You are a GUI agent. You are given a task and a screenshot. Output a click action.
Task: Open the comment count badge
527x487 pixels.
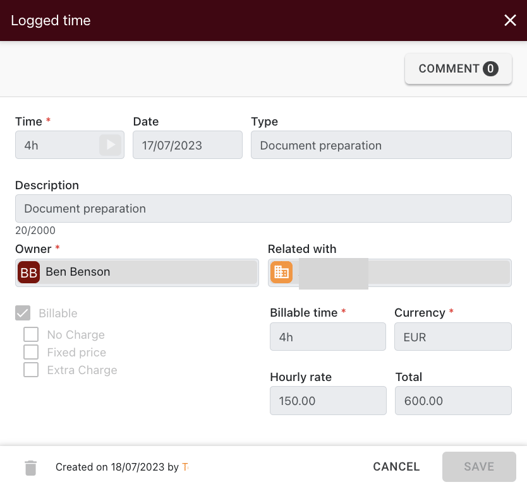coord(490,69)
